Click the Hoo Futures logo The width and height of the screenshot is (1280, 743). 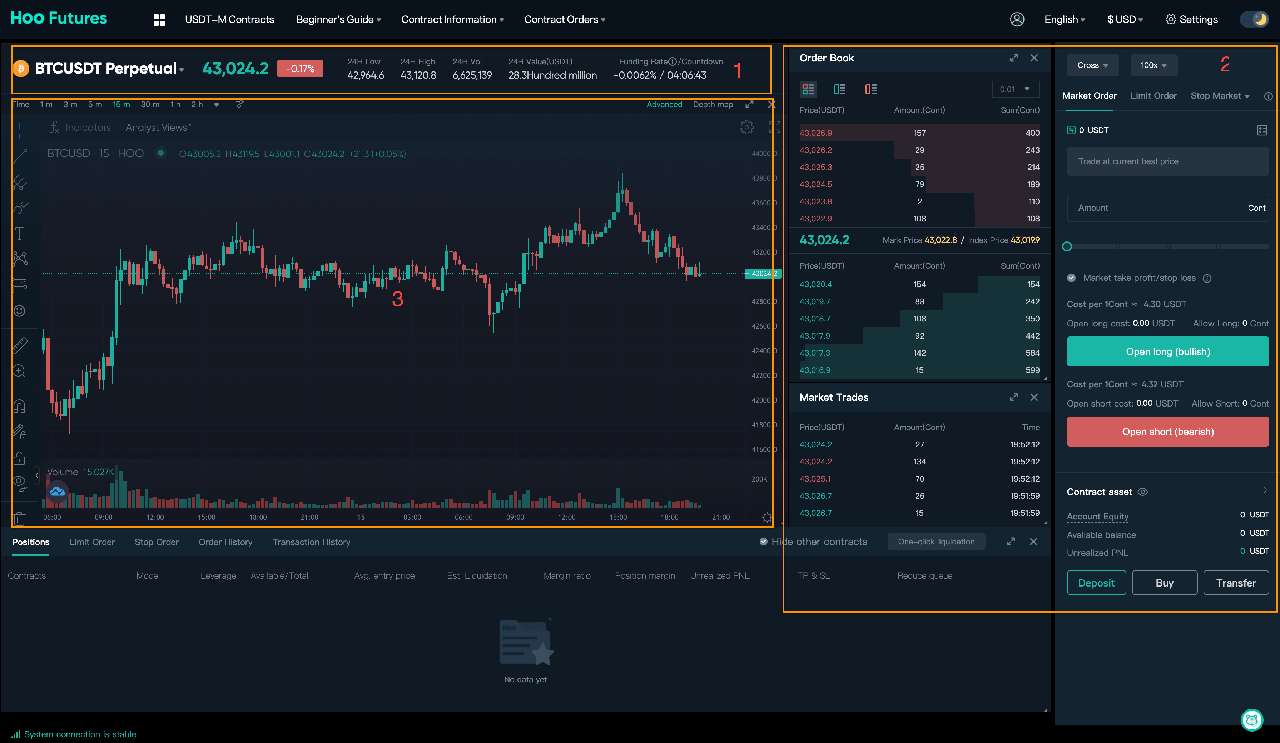pyautogui.click(x=59, y=18)
